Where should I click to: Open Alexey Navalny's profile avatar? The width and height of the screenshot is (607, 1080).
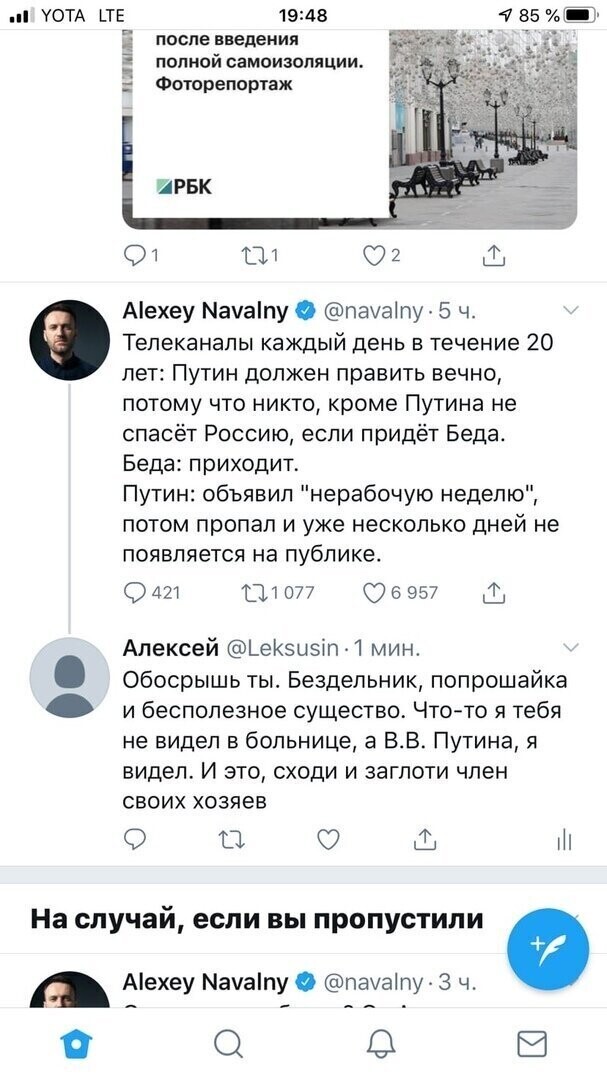click(70, 340)
